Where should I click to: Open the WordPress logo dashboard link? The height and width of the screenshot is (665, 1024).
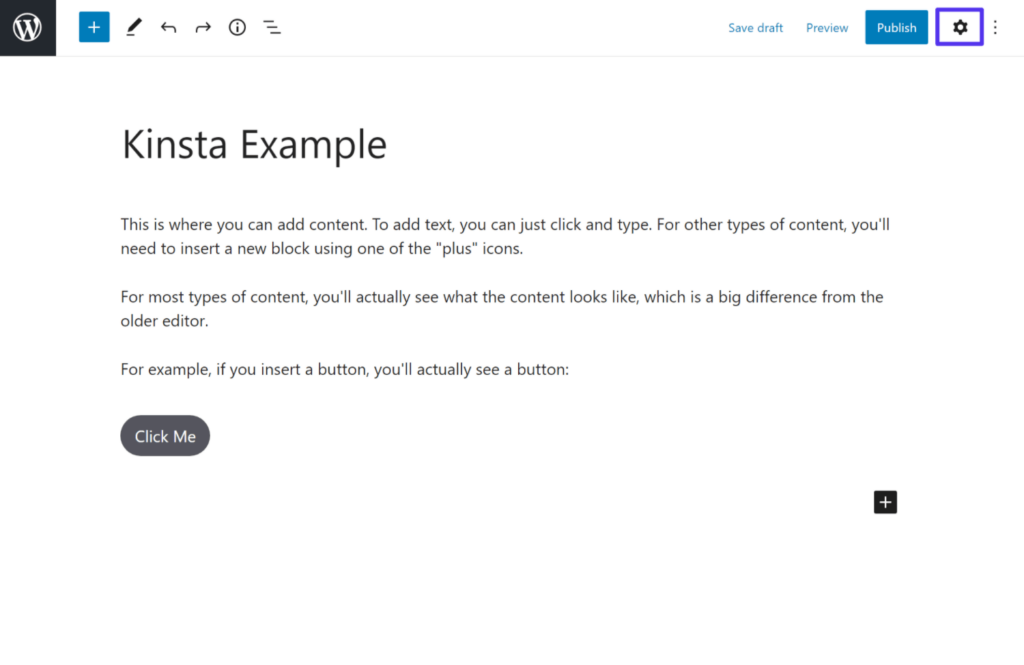(27, 28)
